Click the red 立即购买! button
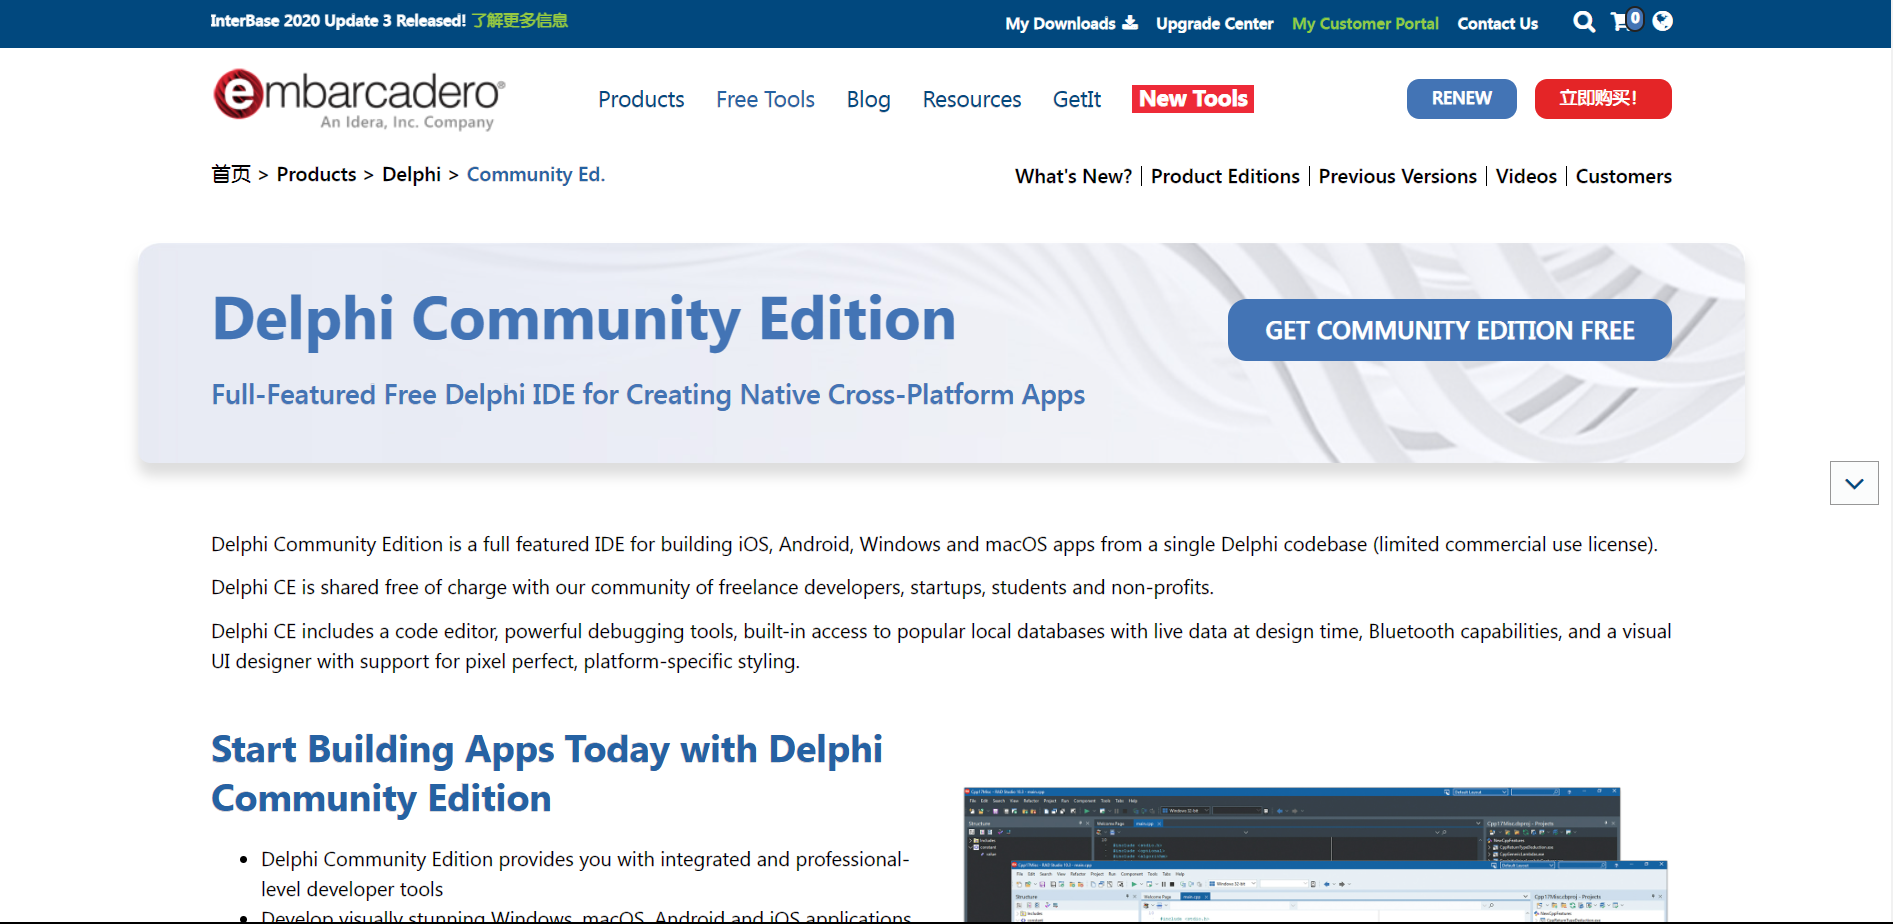The image size is (1893, 924). coord(1603,99)
